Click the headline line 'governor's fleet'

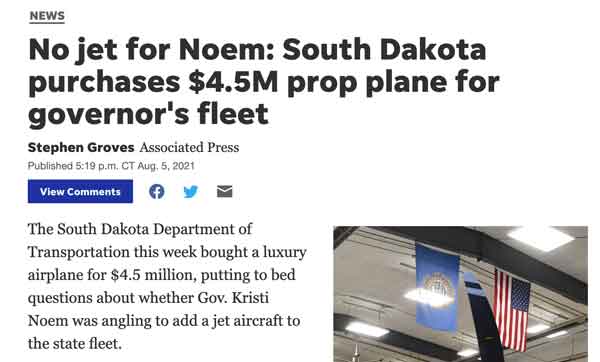click(148, 114)
